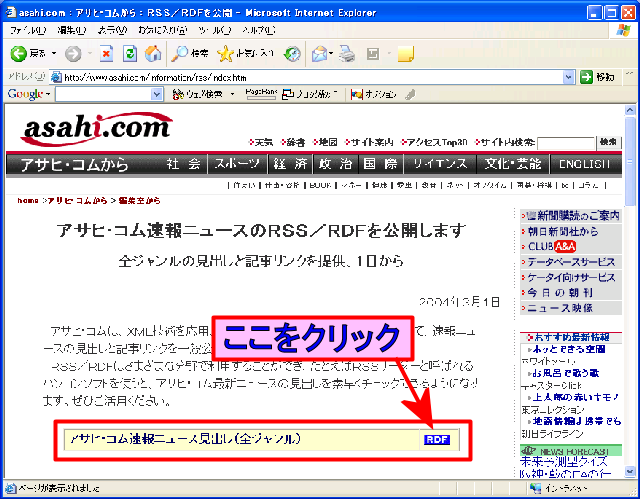Screen dimensions: 640x499
Task: Open the ENGLISH navigation tab
Action: [585, 164]
